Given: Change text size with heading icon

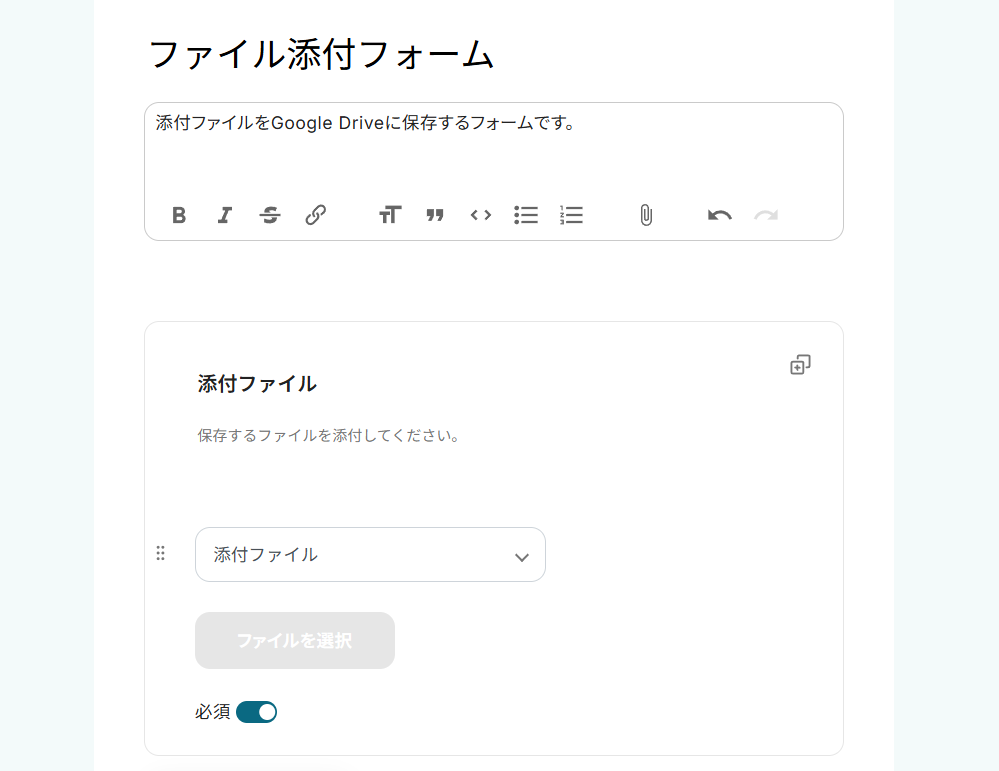Looking at the screenshot, I should point(390,215).
